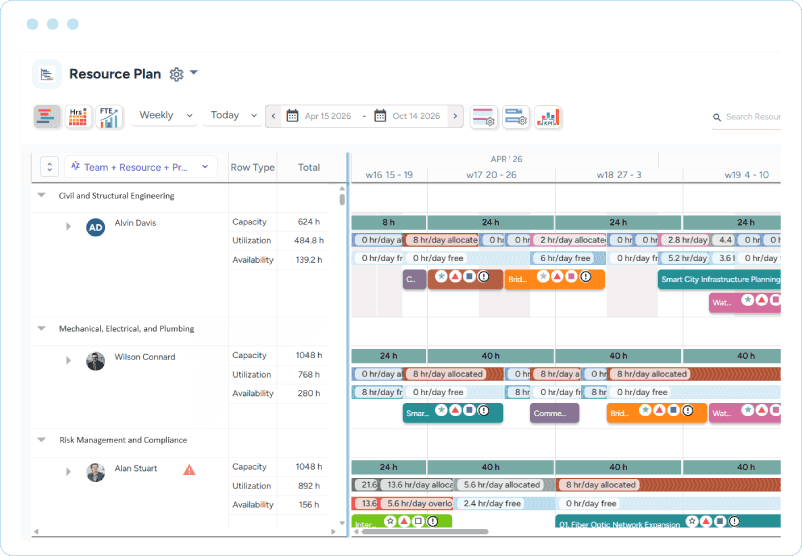
Task: Click the 8 hr/day allocated segment for Alvin Davis
Action: pos(441,240)
